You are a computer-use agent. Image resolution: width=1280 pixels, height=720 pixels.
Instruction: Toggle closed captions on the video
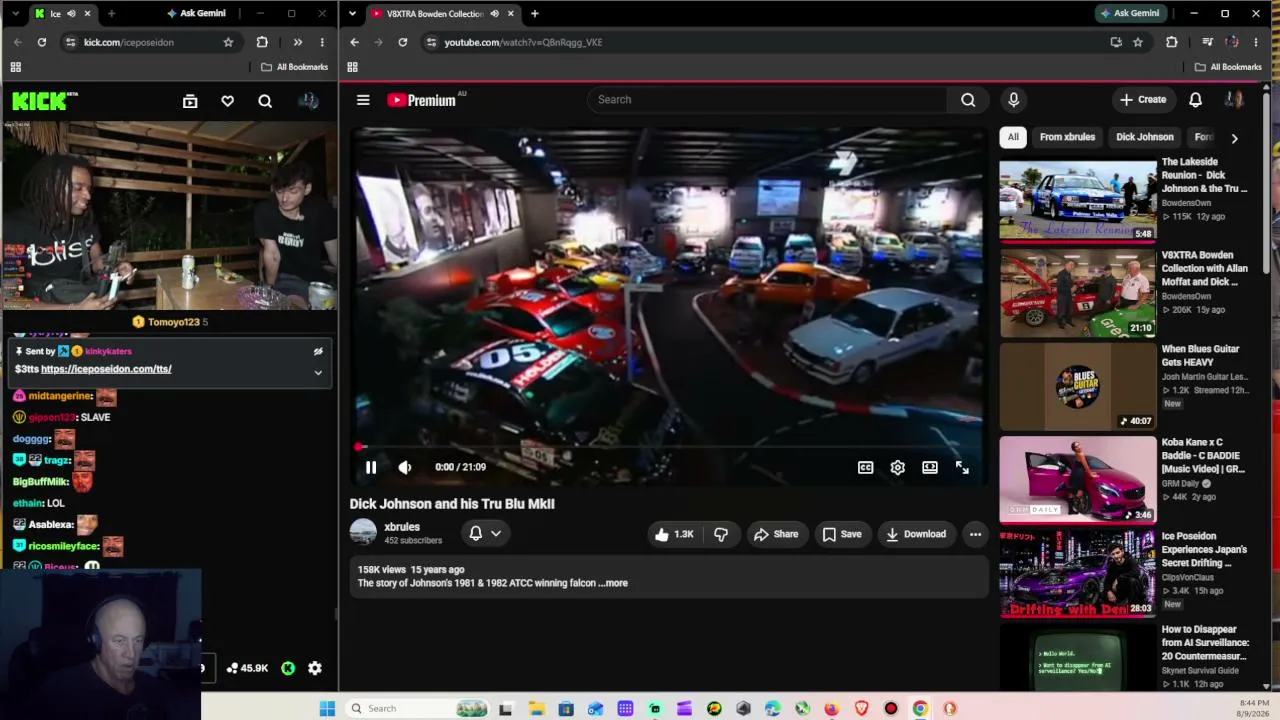[866, 467]
